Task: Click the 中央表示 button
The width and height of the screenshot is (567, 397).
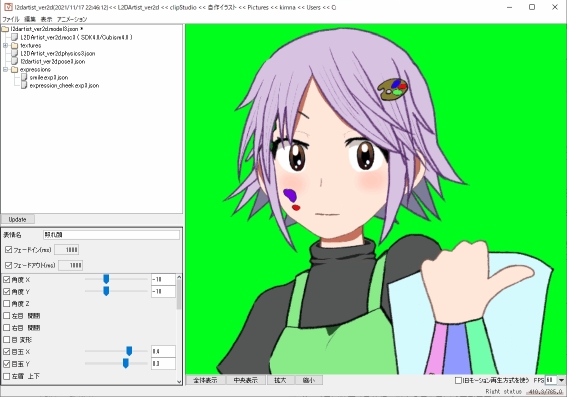Action: coord(246,380)
